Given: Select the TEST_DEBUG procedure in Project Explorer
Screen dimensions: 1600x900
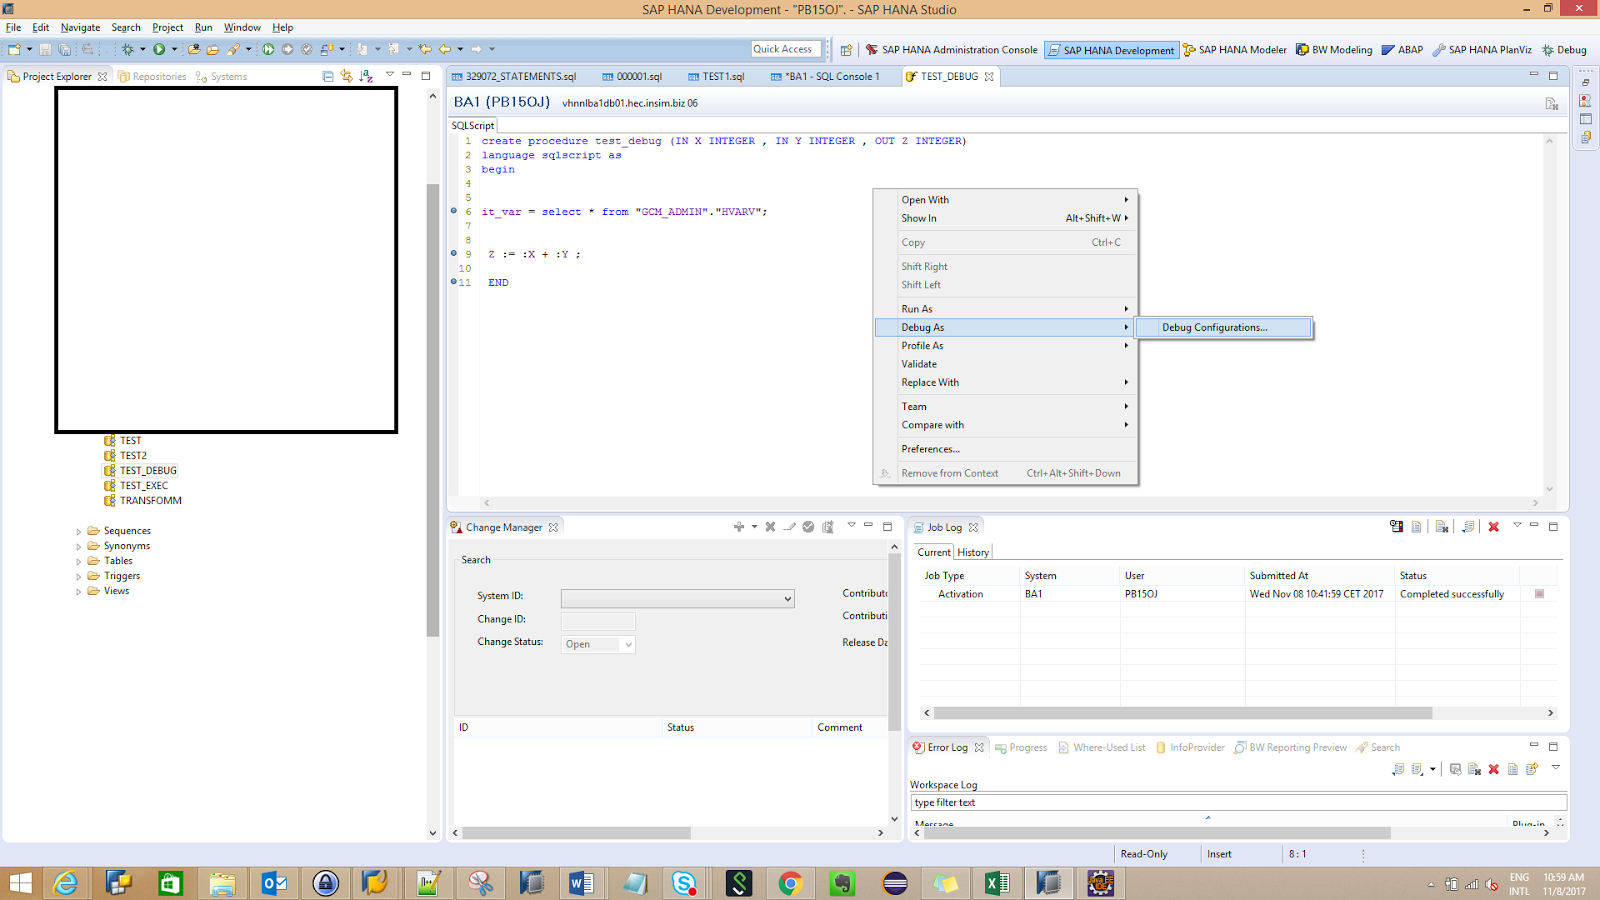Looking at the screenshot, I should coord(150,470).
